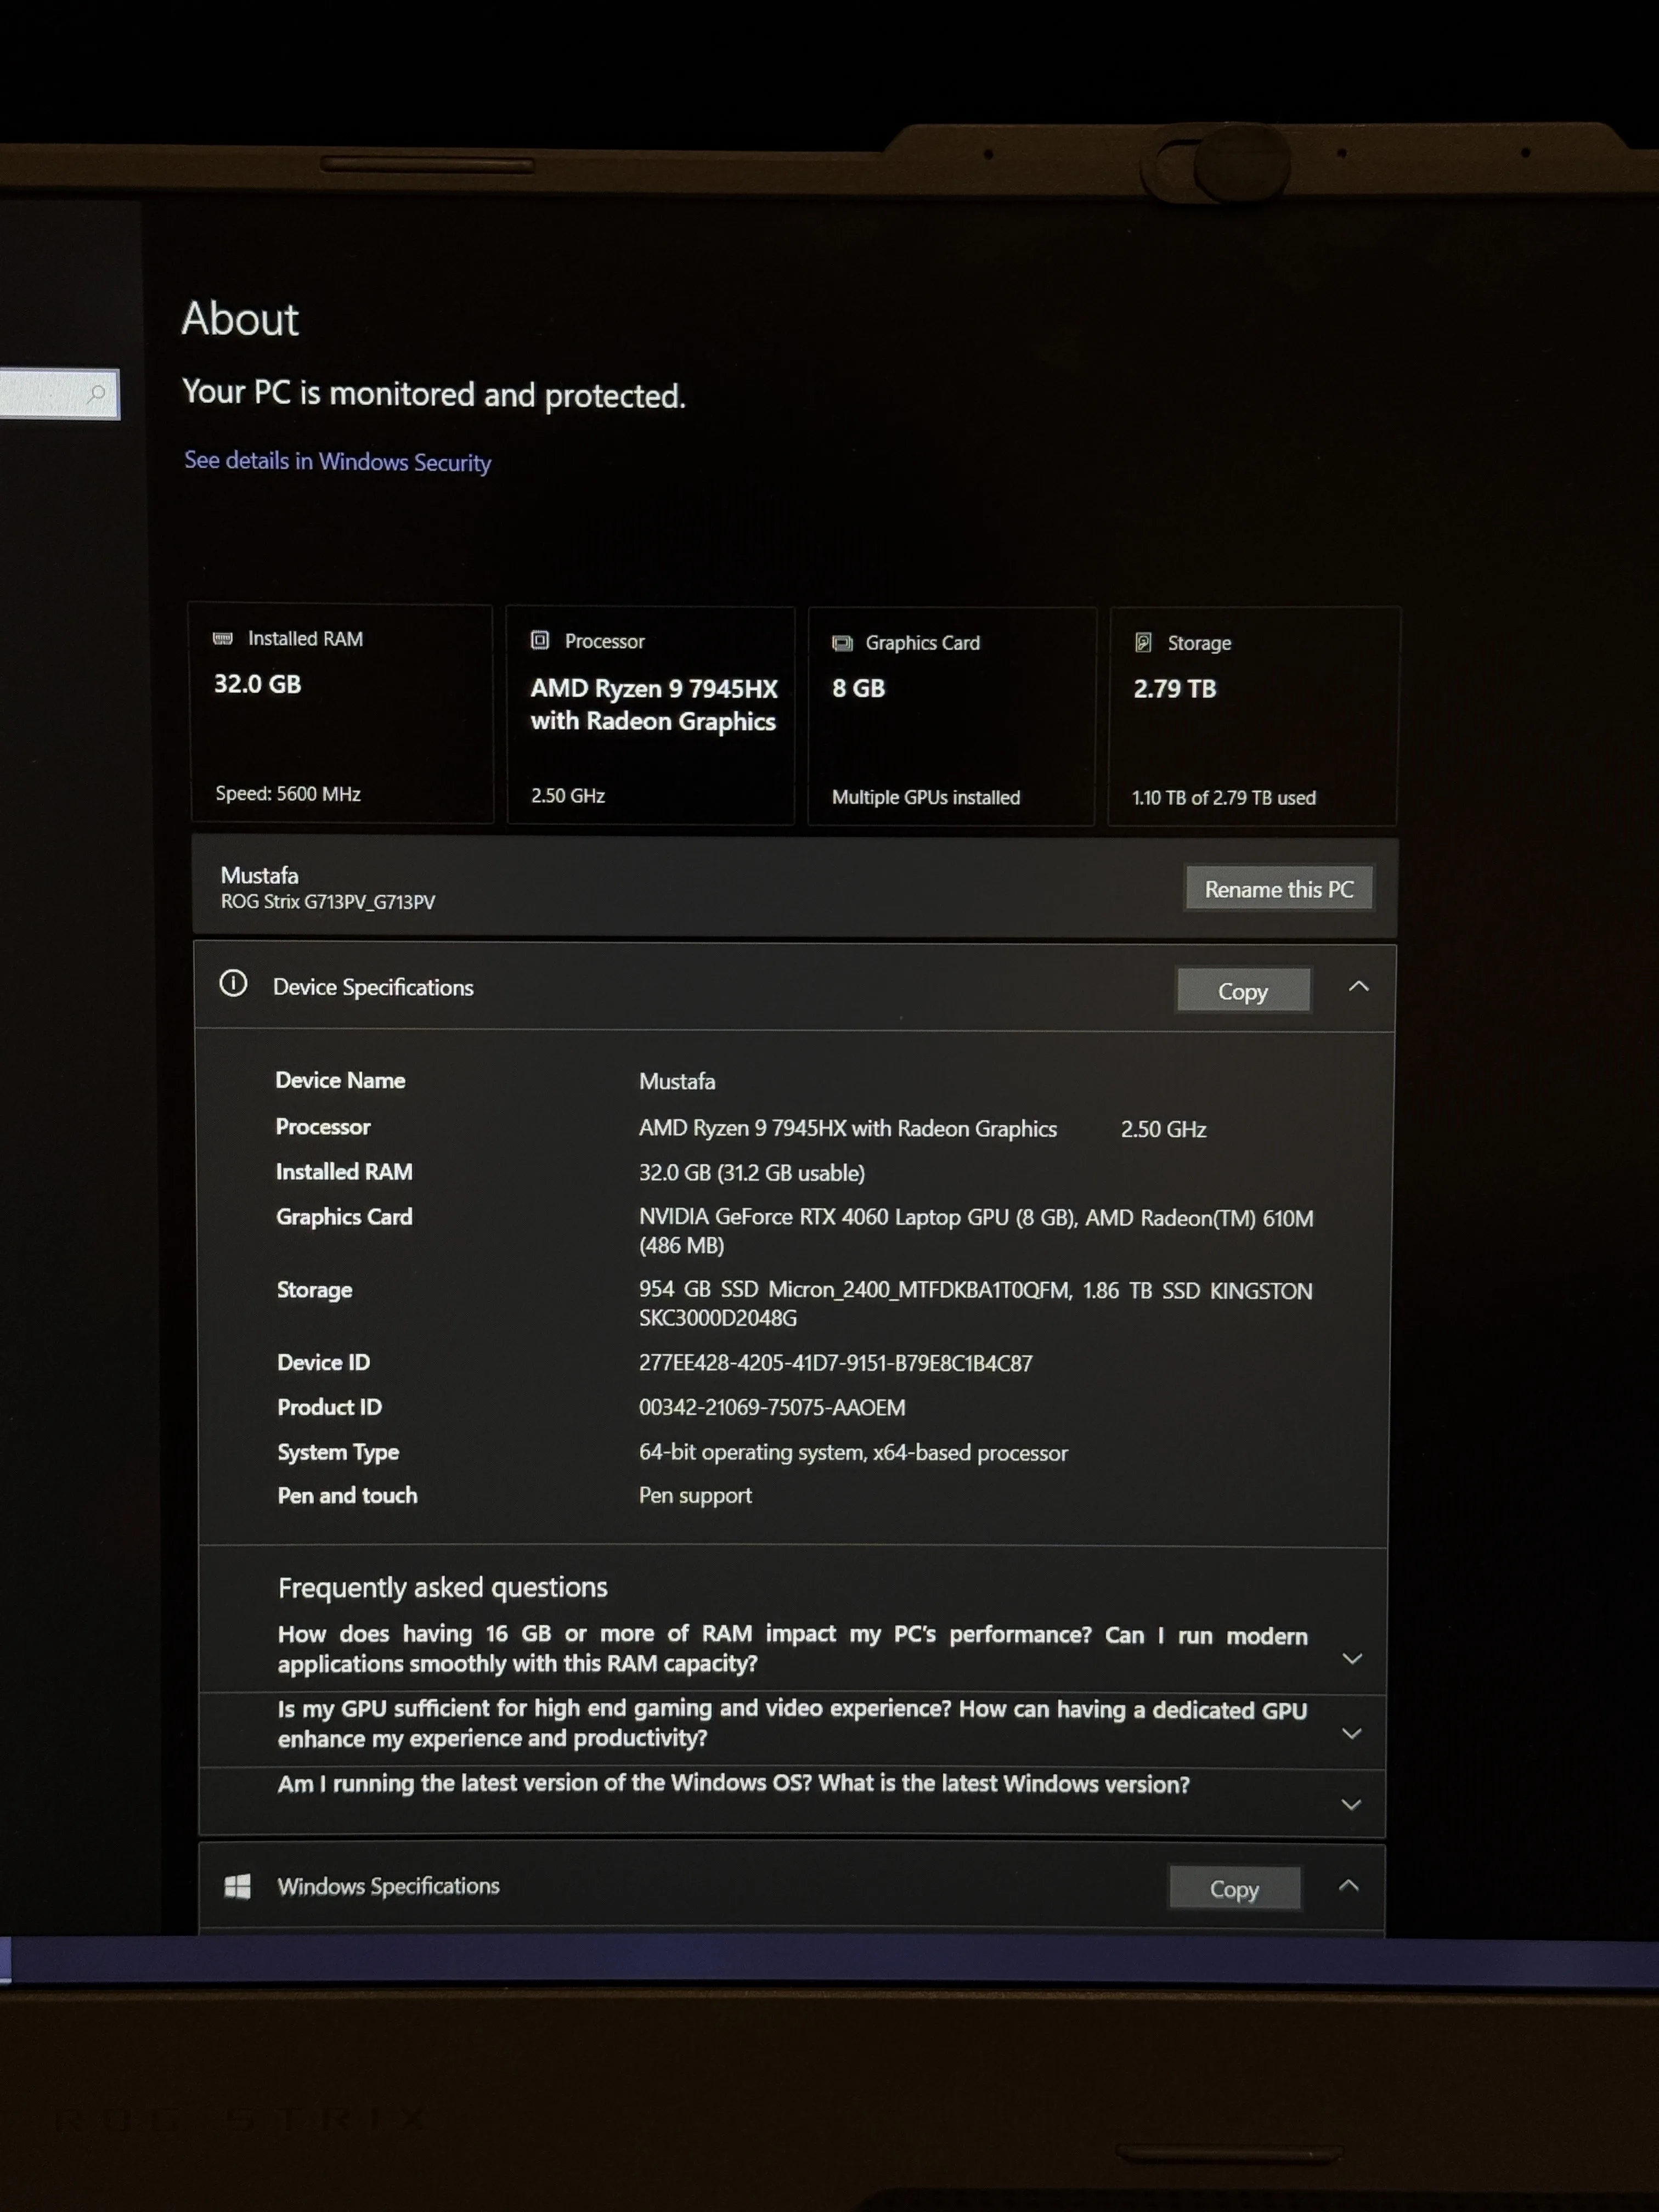The width and height of the screenshot is (1659, 2212).
Task: Collapse the Device Specifications section
Action: click(1358, 986)
